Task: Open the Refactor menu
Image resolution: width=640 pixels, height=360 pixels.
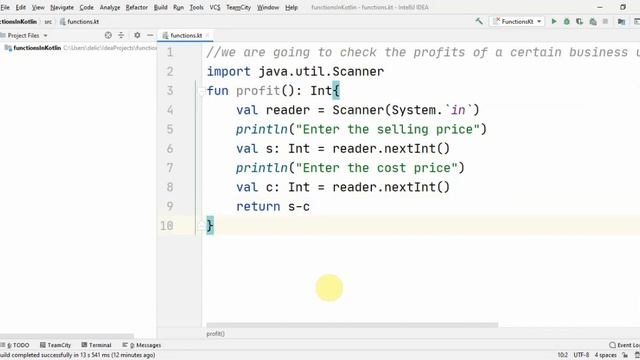Action: (x=136, y=7)
